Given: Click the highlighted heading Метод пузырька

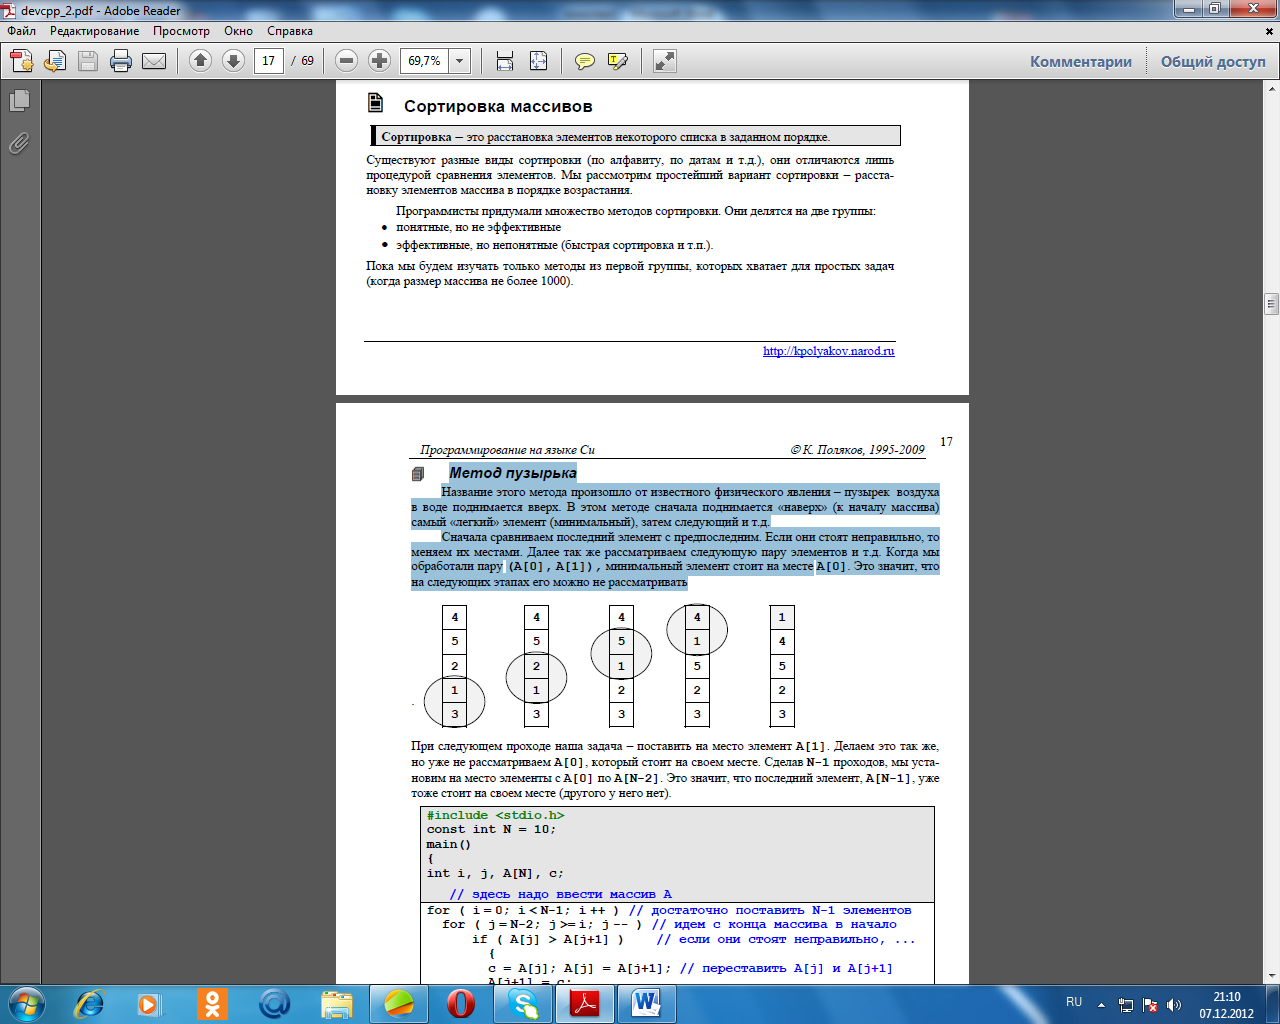Looking at the screenshot, I should point(513,473).
